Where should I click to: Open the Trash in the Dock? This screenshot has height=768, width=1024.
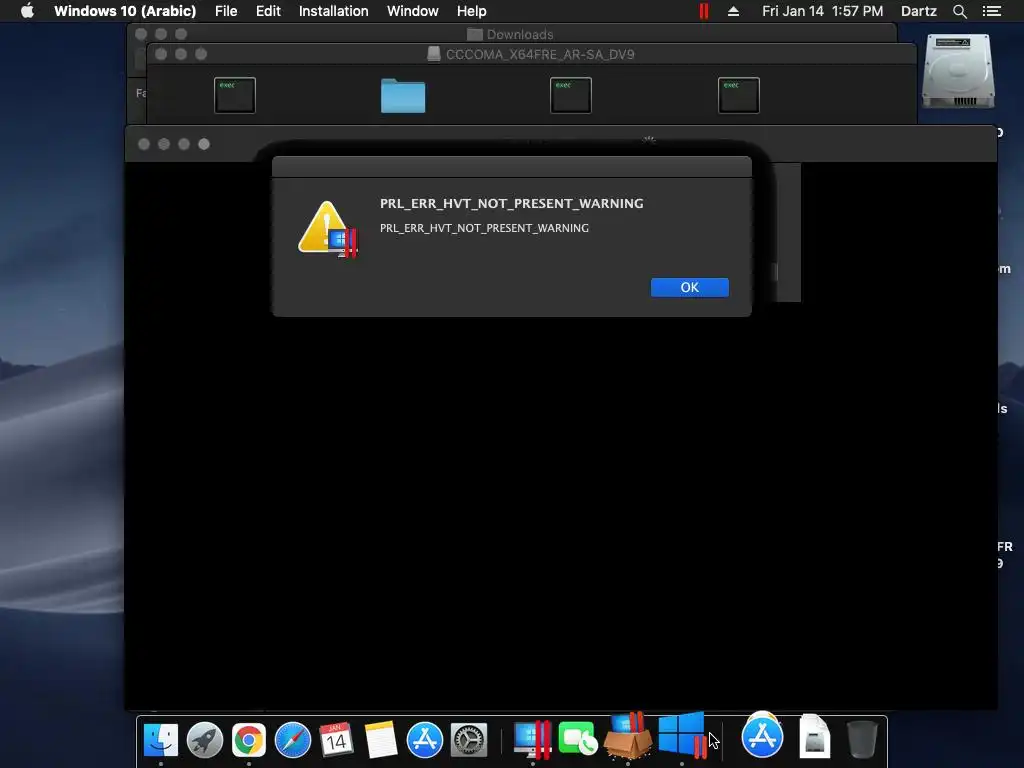point(862,739)
